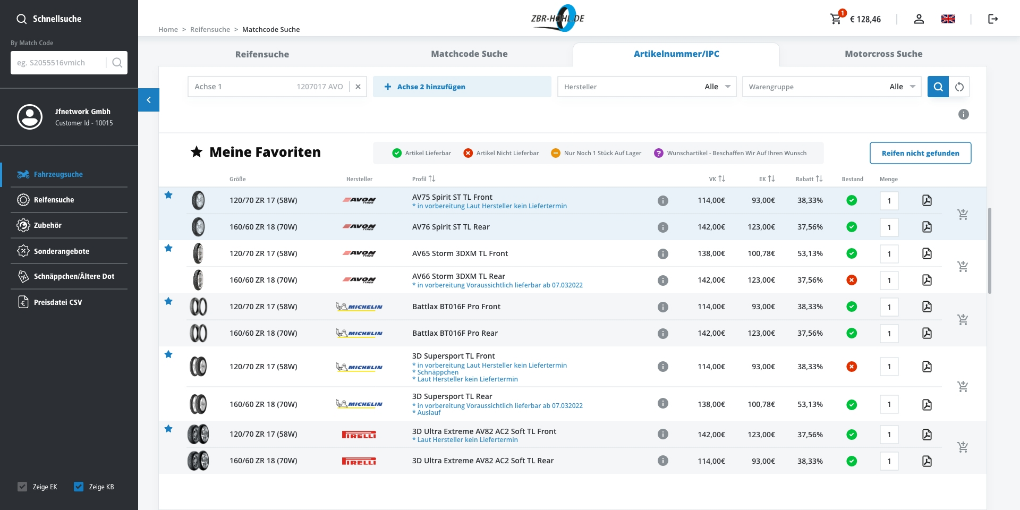Unfavorite the 3D Ultra Extreme AV82 star
The image size is (1020, 510).
pos(168,429)
